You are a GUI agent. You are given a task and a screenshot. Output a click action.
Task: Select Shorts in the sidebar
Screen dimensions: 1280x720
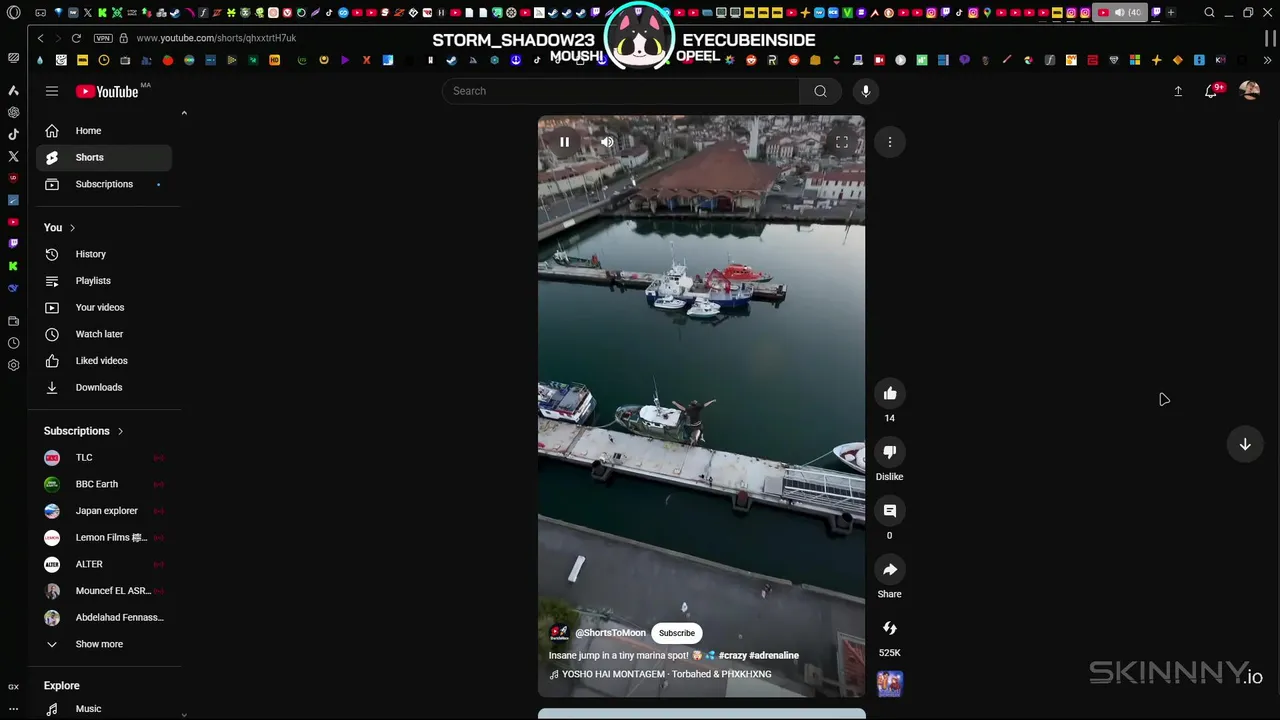click(104, 157)
